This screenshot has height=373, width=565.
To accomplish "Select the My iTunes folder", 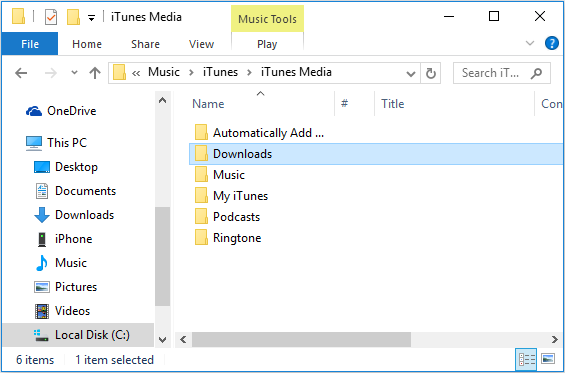I will coord(232,196).
